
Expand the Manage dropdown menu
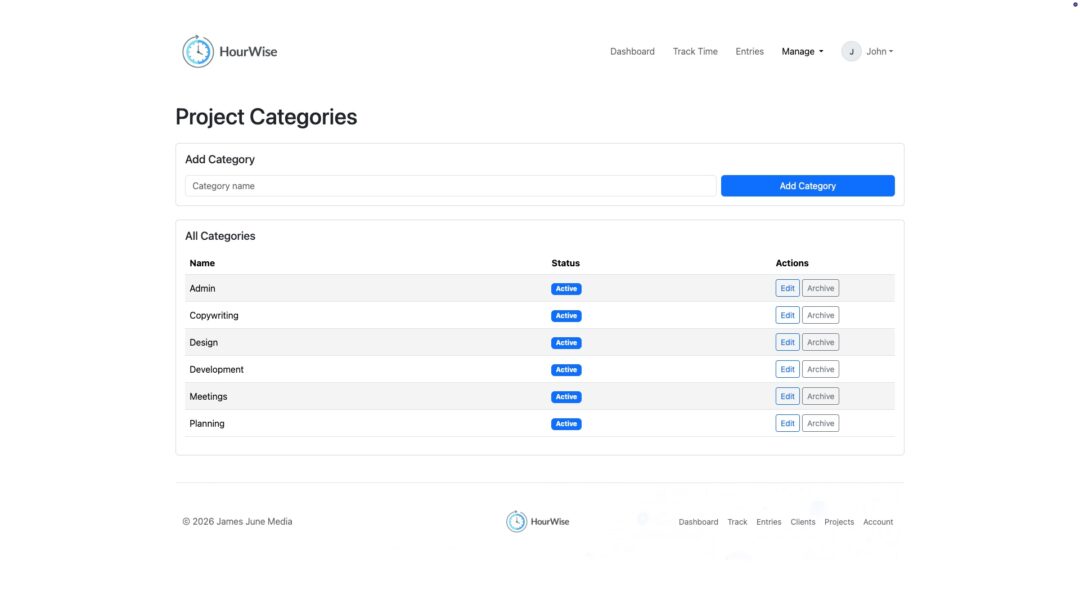tap(802, 52)
